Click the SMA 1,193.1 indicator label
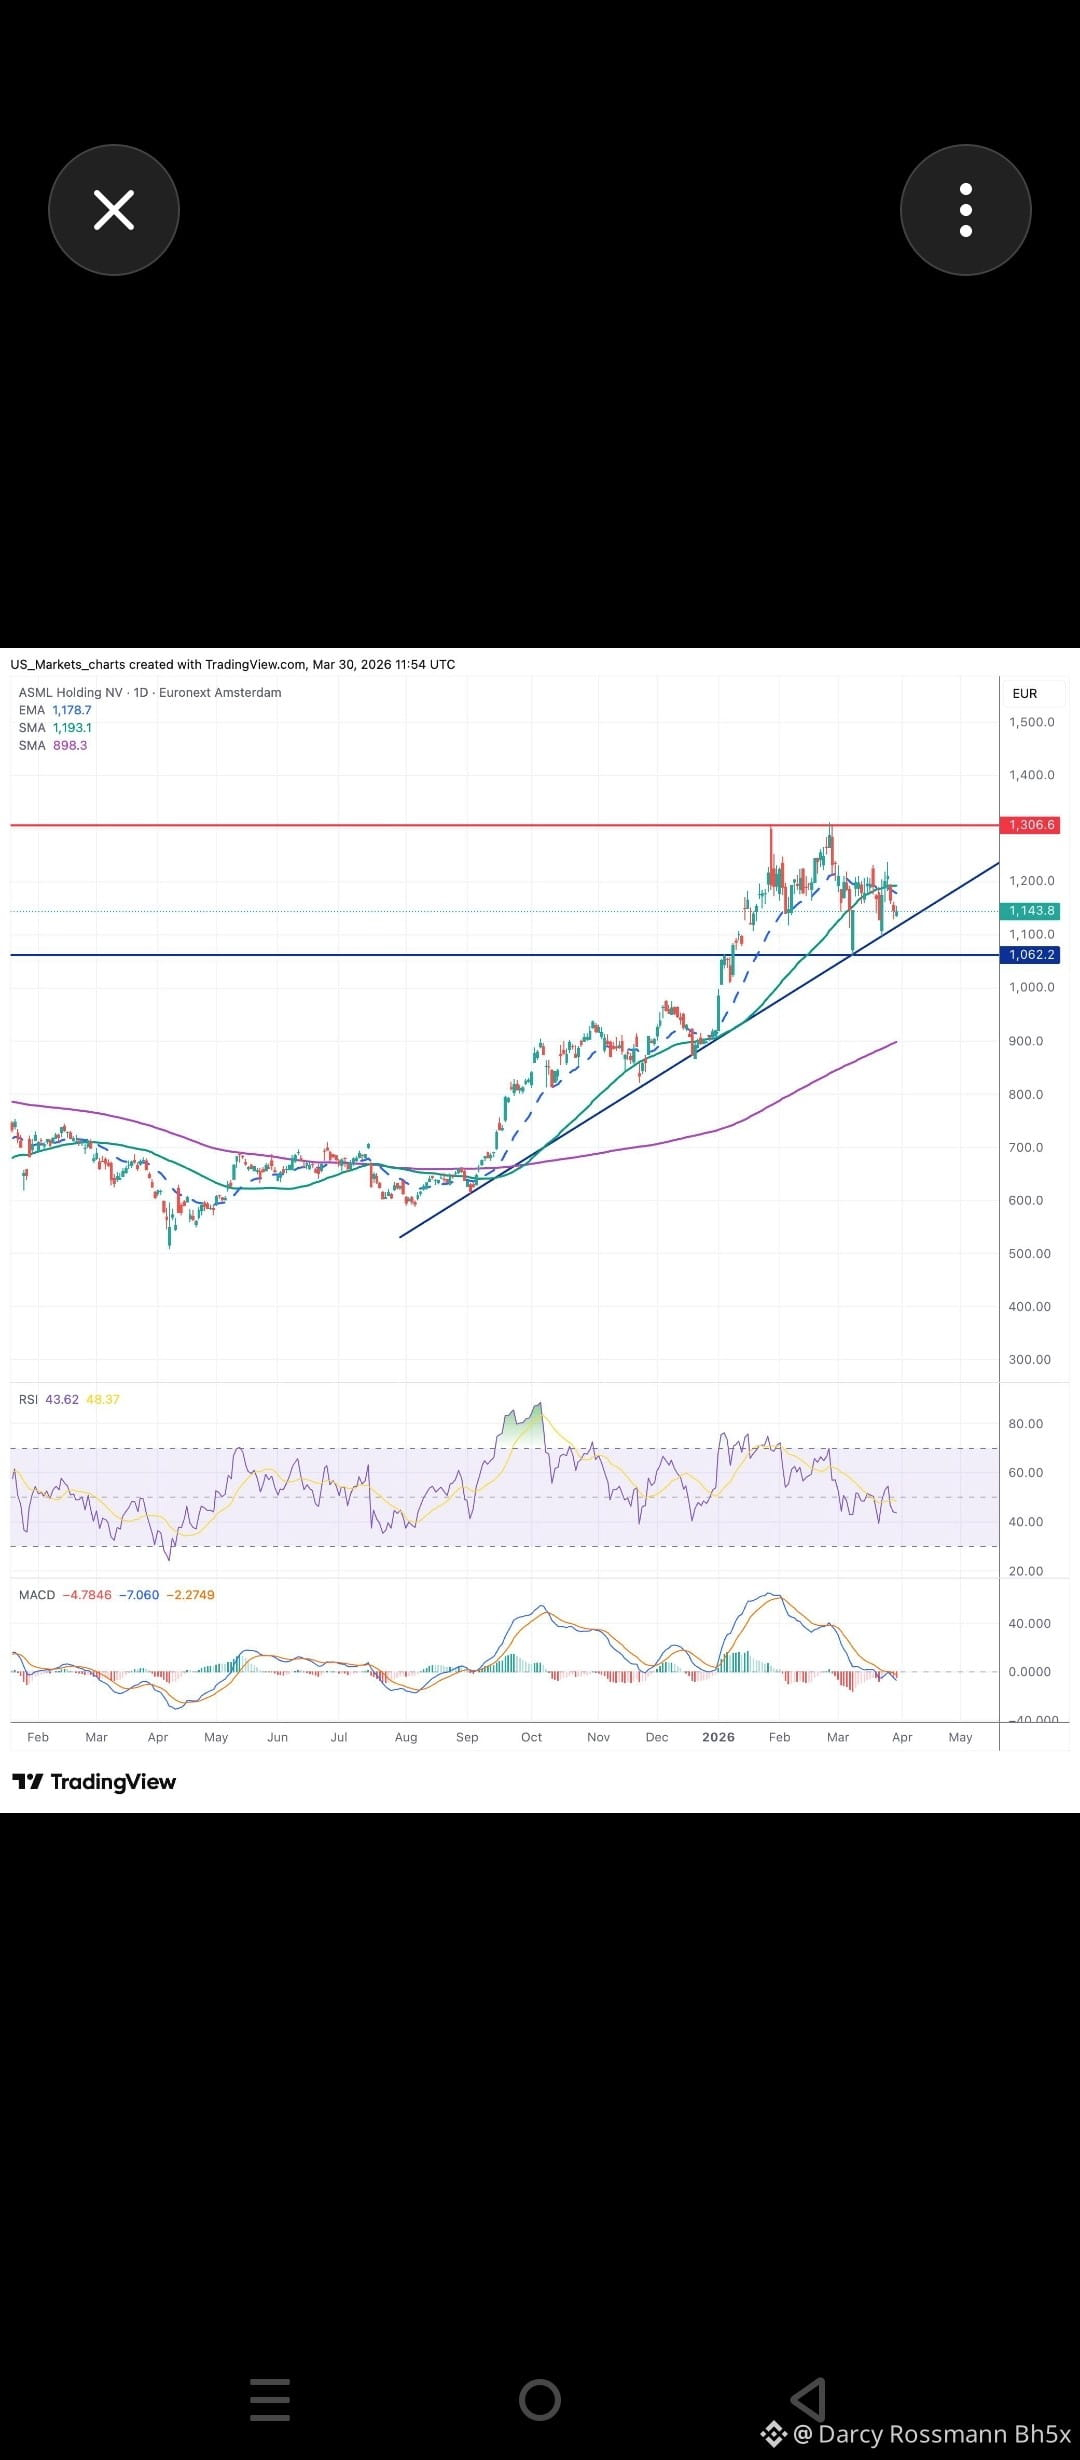 (55, 728)
